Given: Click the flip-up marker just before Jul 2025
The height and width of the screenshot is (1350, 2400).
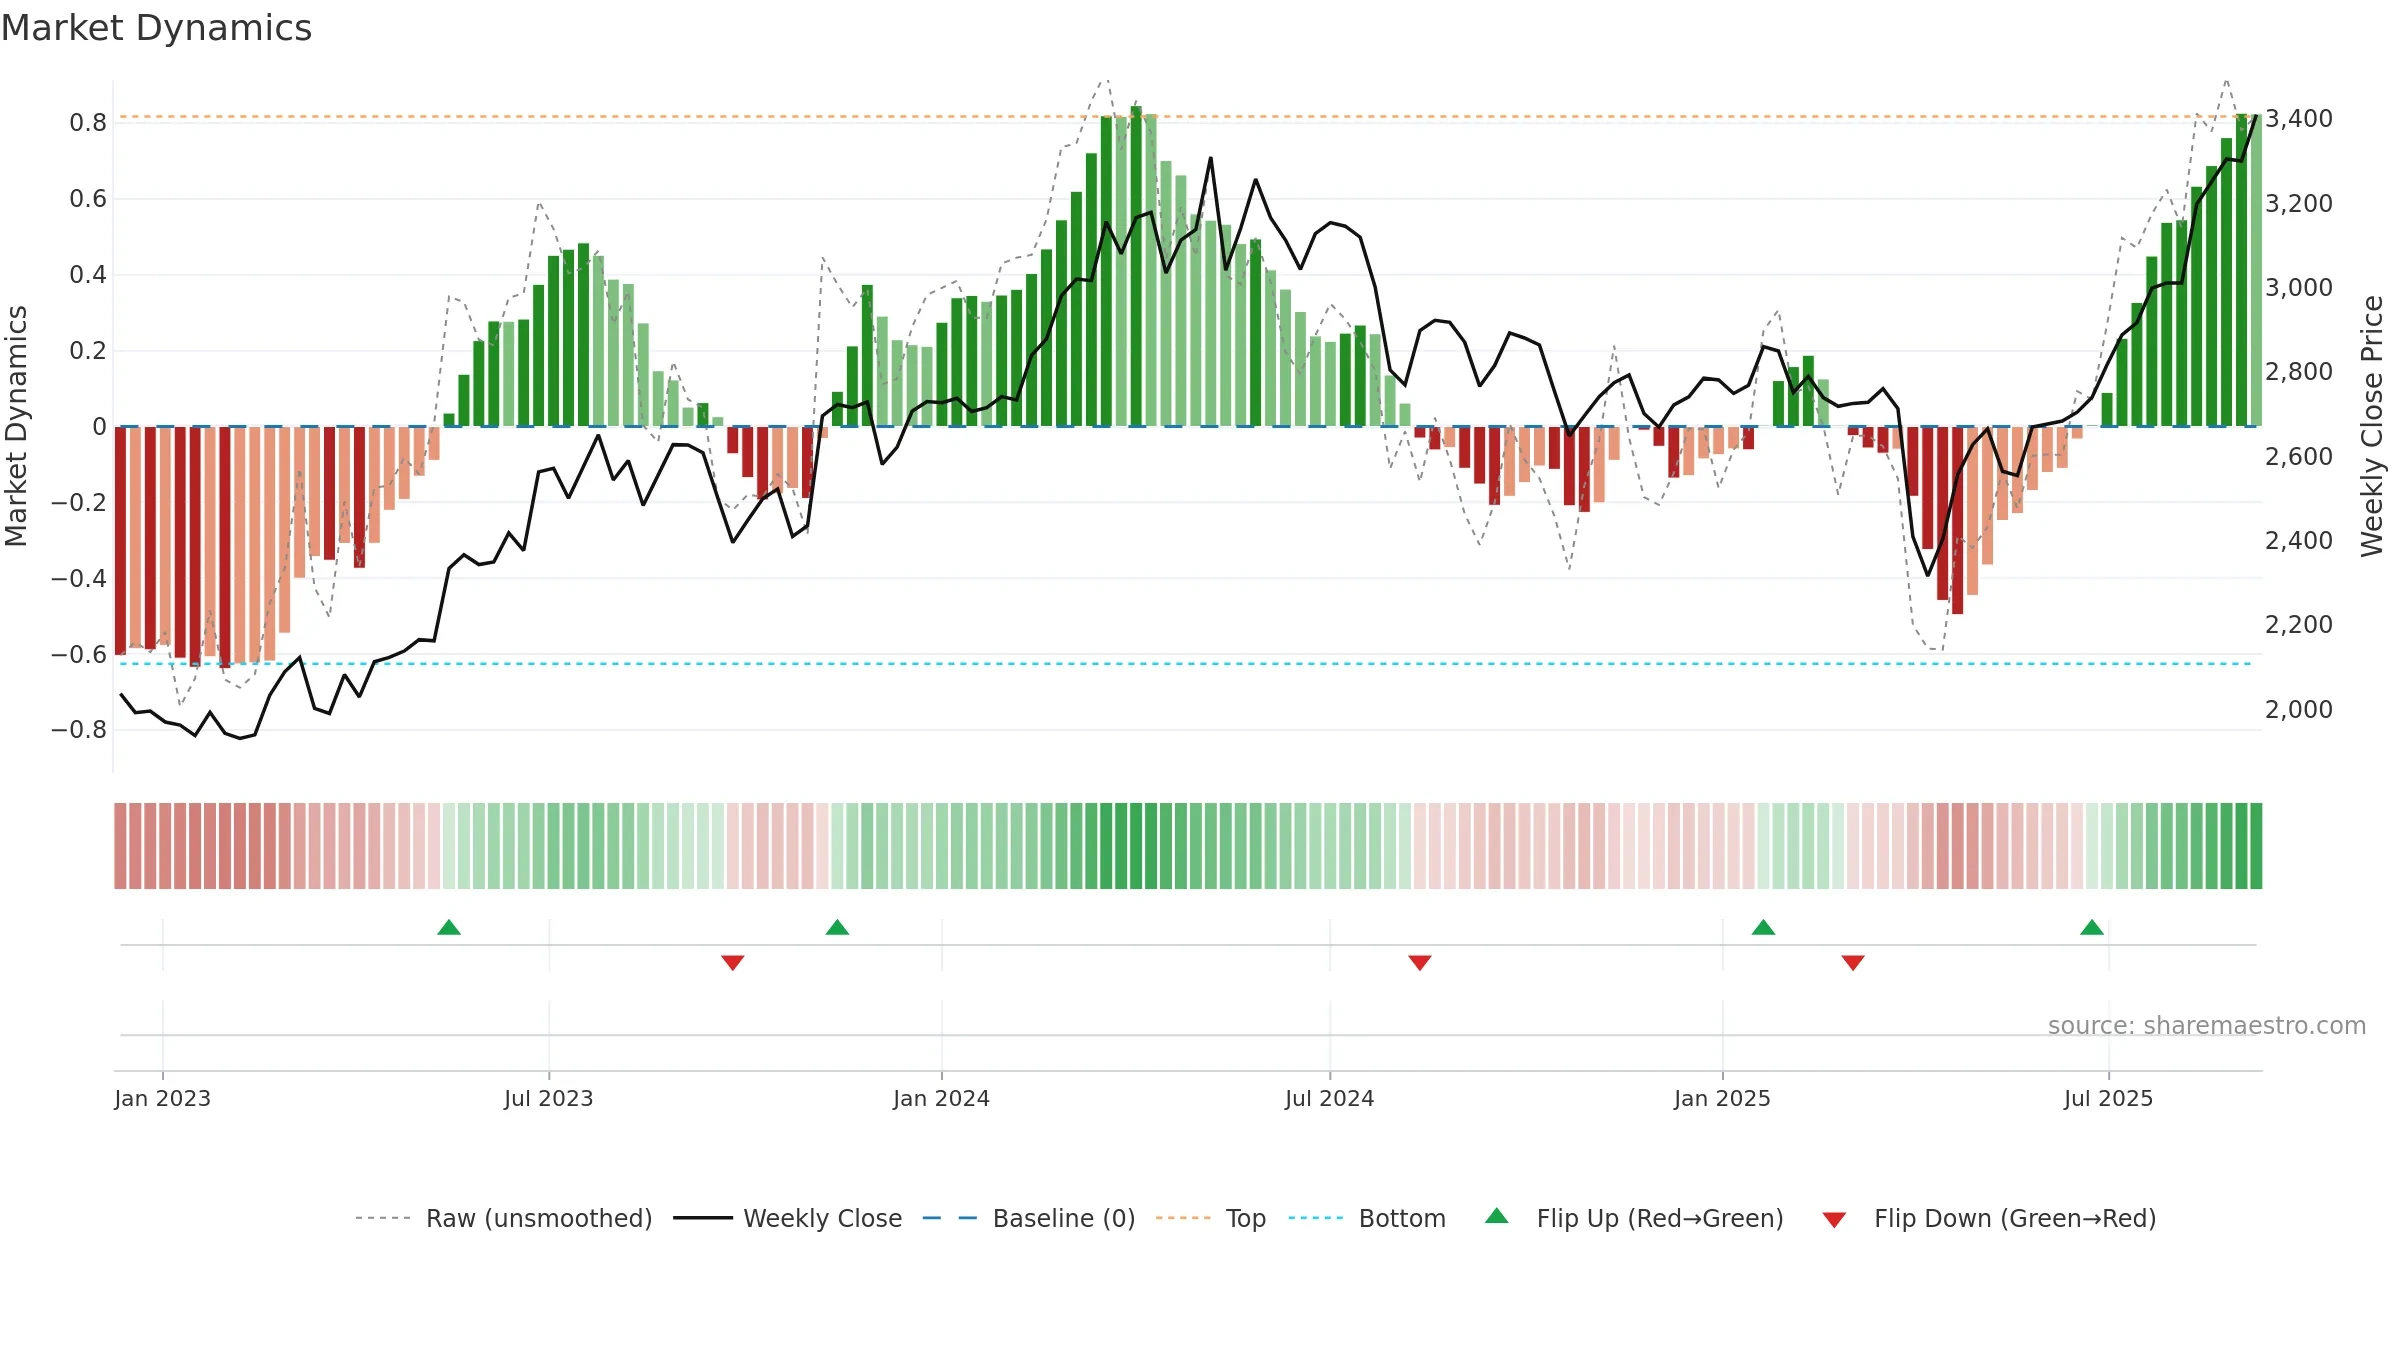Looking at the screenshot, I should [2092, 927].
